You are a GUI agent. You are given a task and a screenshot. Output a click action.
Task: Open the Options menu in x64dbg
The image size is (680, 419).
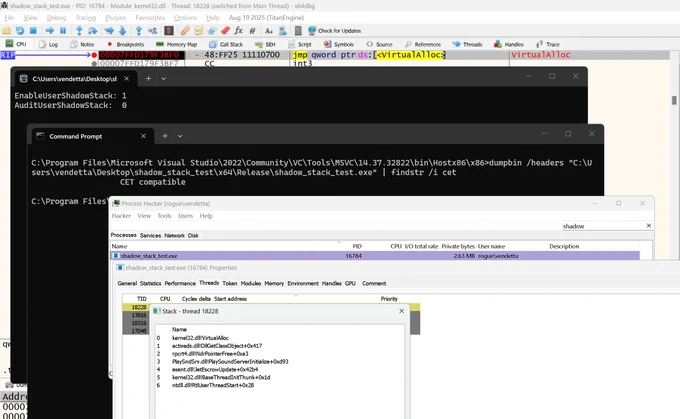[x=185, y=18]
